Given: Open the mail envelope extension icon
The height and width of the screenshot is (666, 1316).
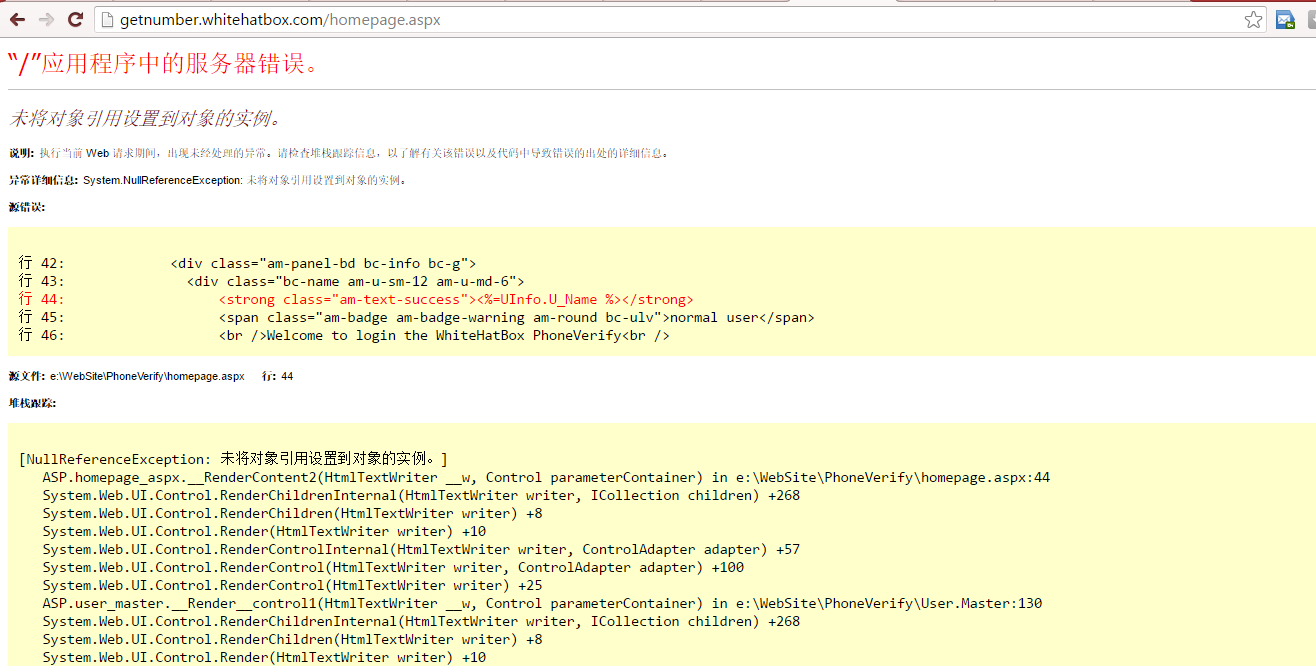Looking at the screenshot, I should coord(1285,20).
